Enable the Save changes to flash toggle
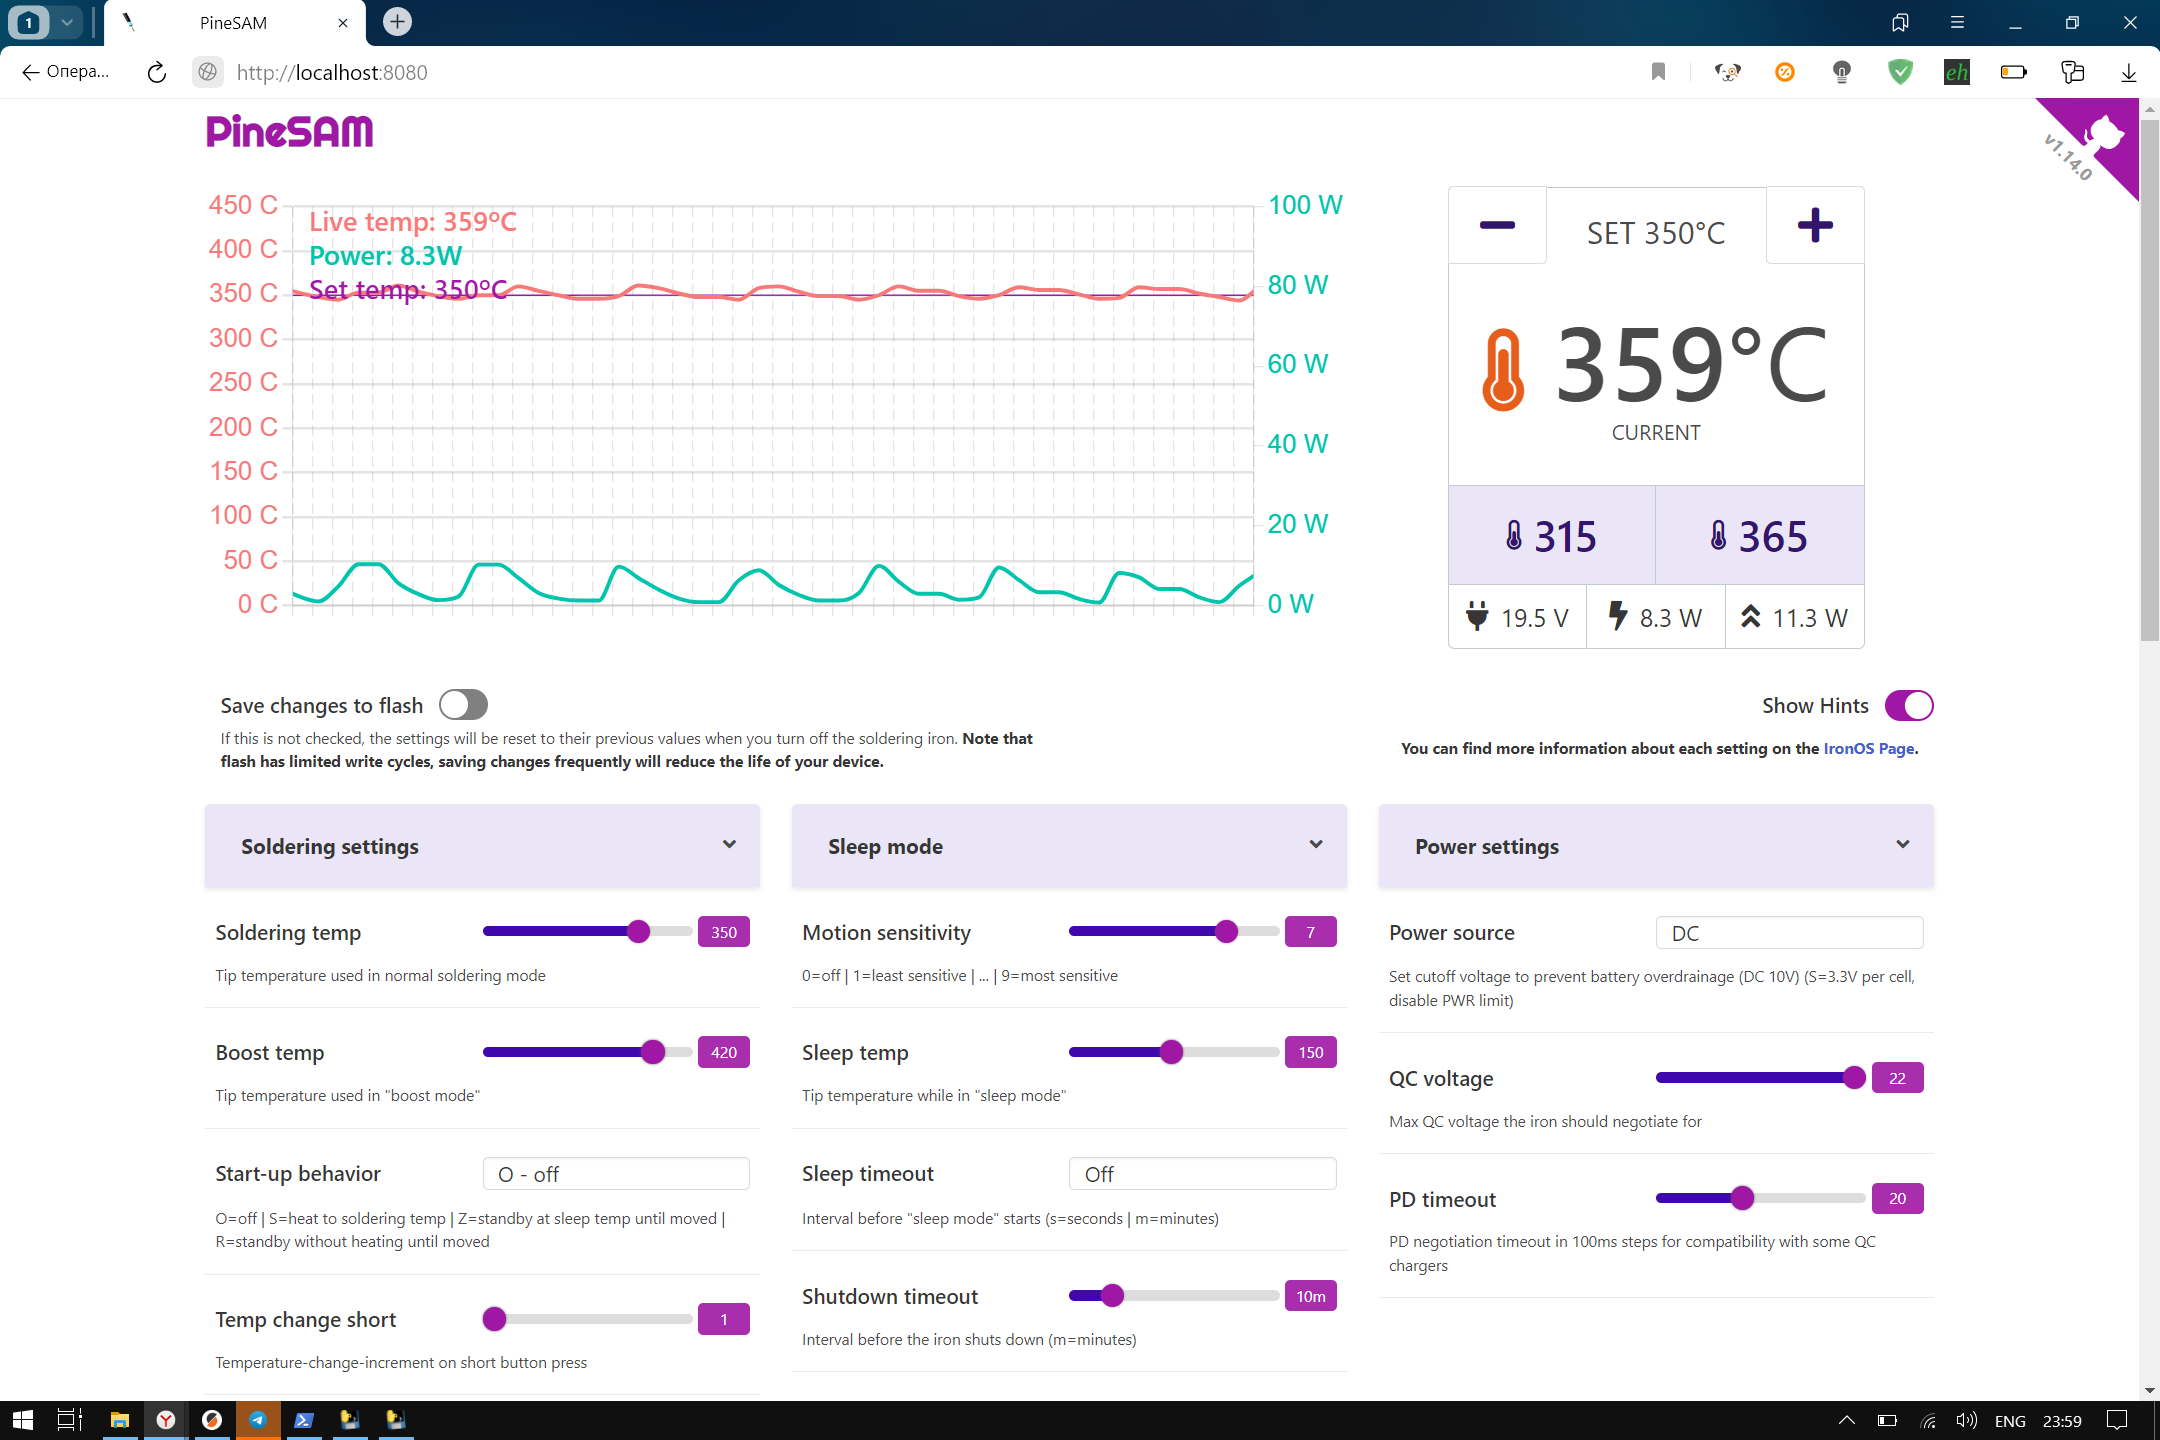This screenshot has width=2160, height=1440. pos(463,705)
